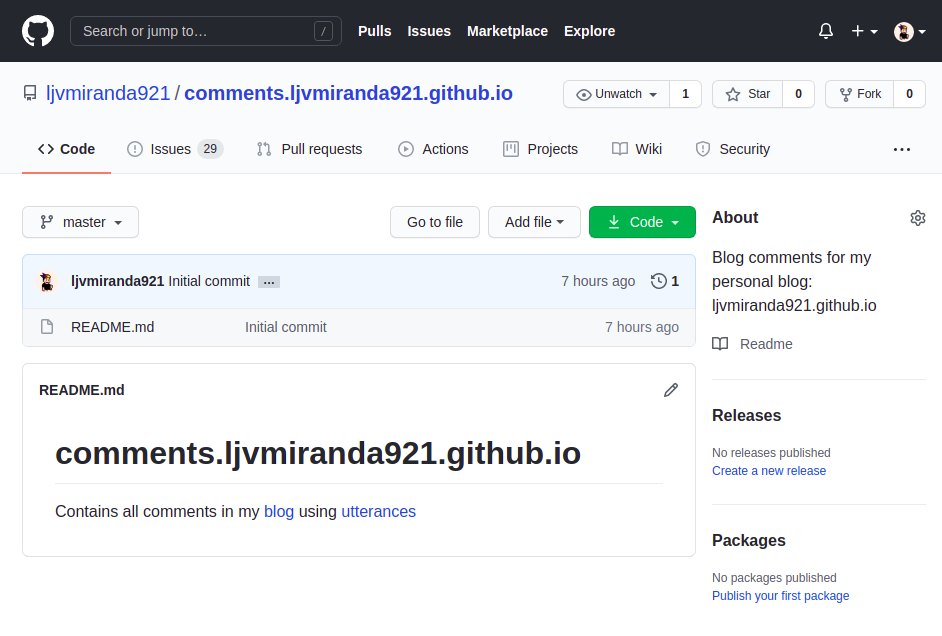The height and width of the screenshot is (636, 942).
Task: Click the Readme book icon in About
Action: [720, 344]
